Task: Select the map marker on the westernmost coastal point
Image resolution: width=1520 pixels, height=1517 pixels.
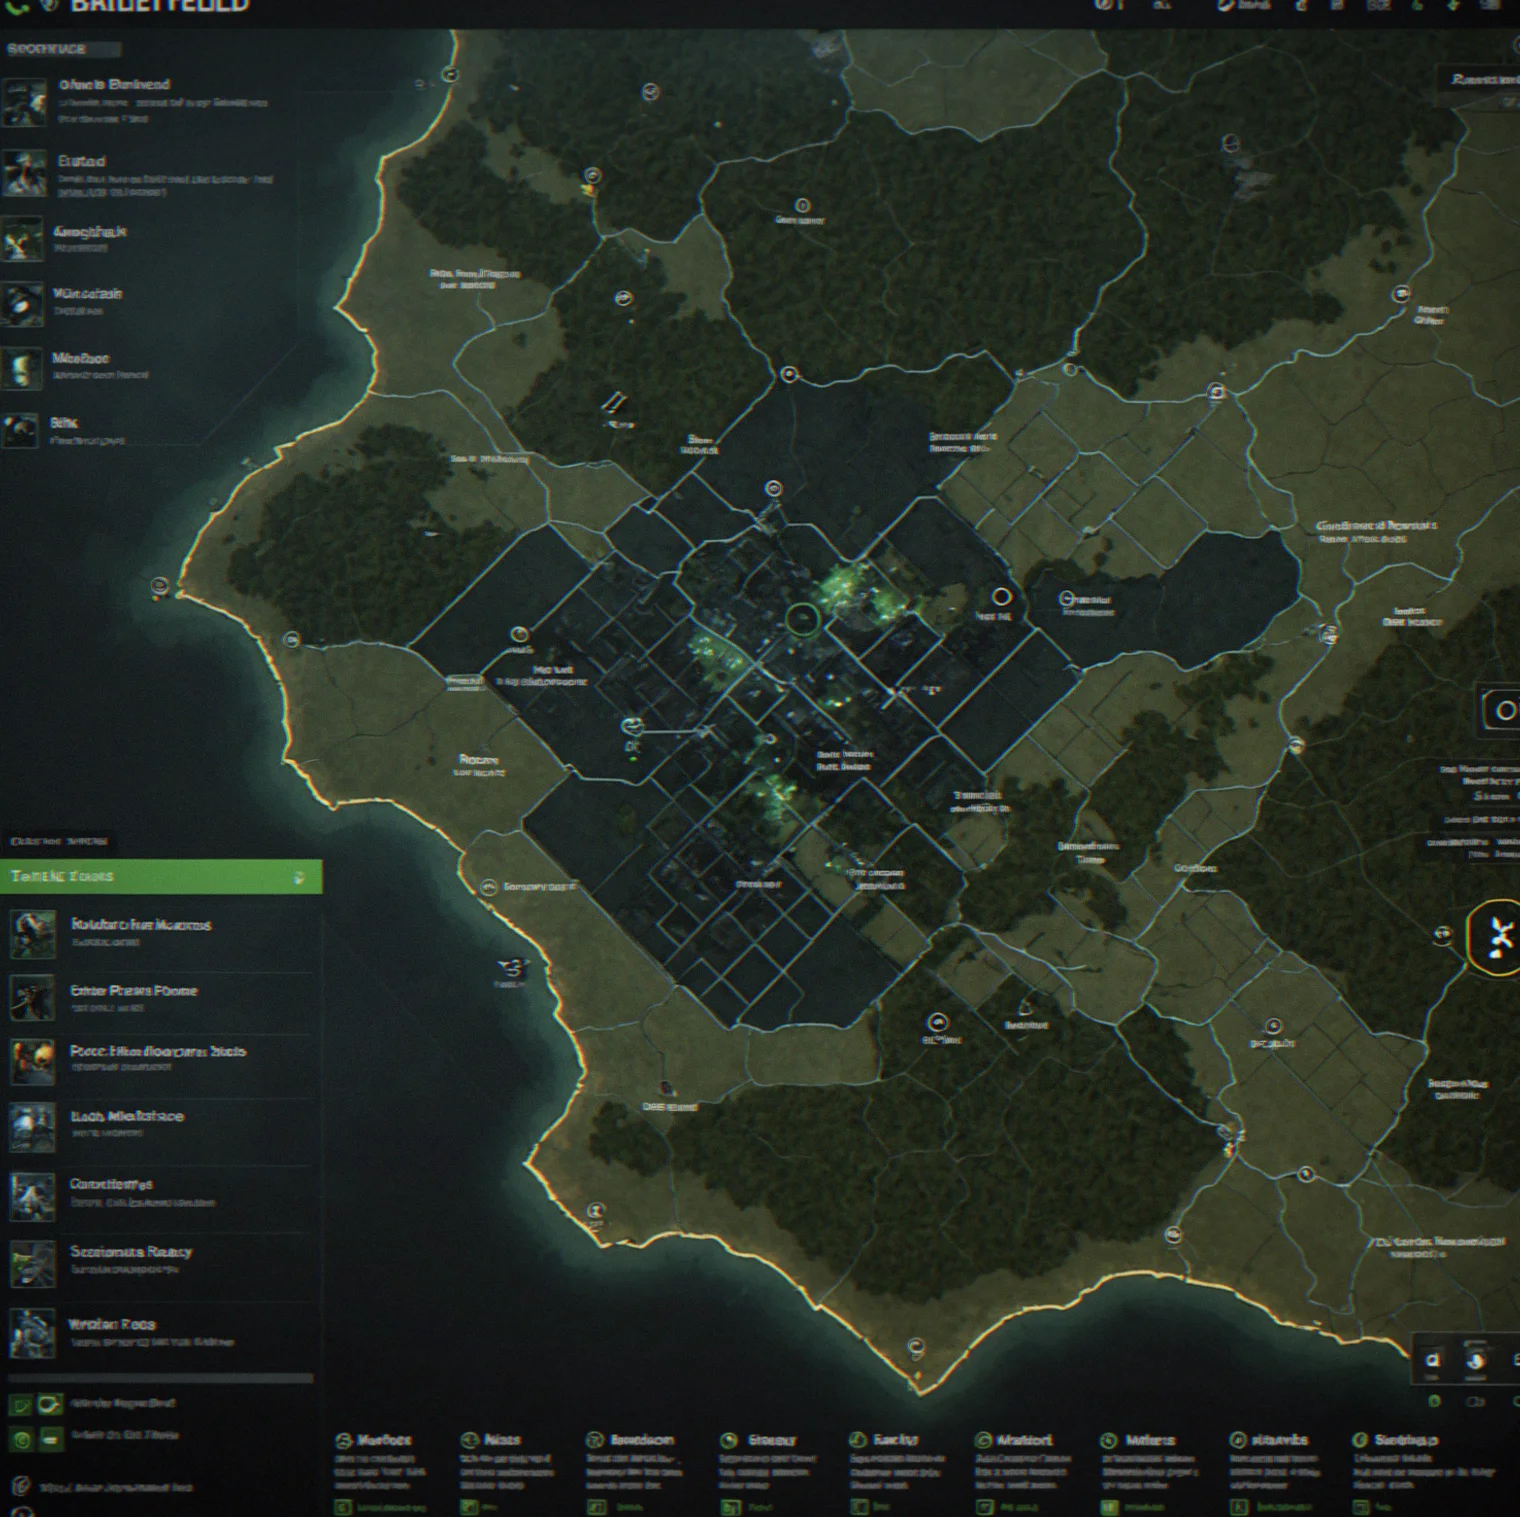Action: [x=159, y=585]
